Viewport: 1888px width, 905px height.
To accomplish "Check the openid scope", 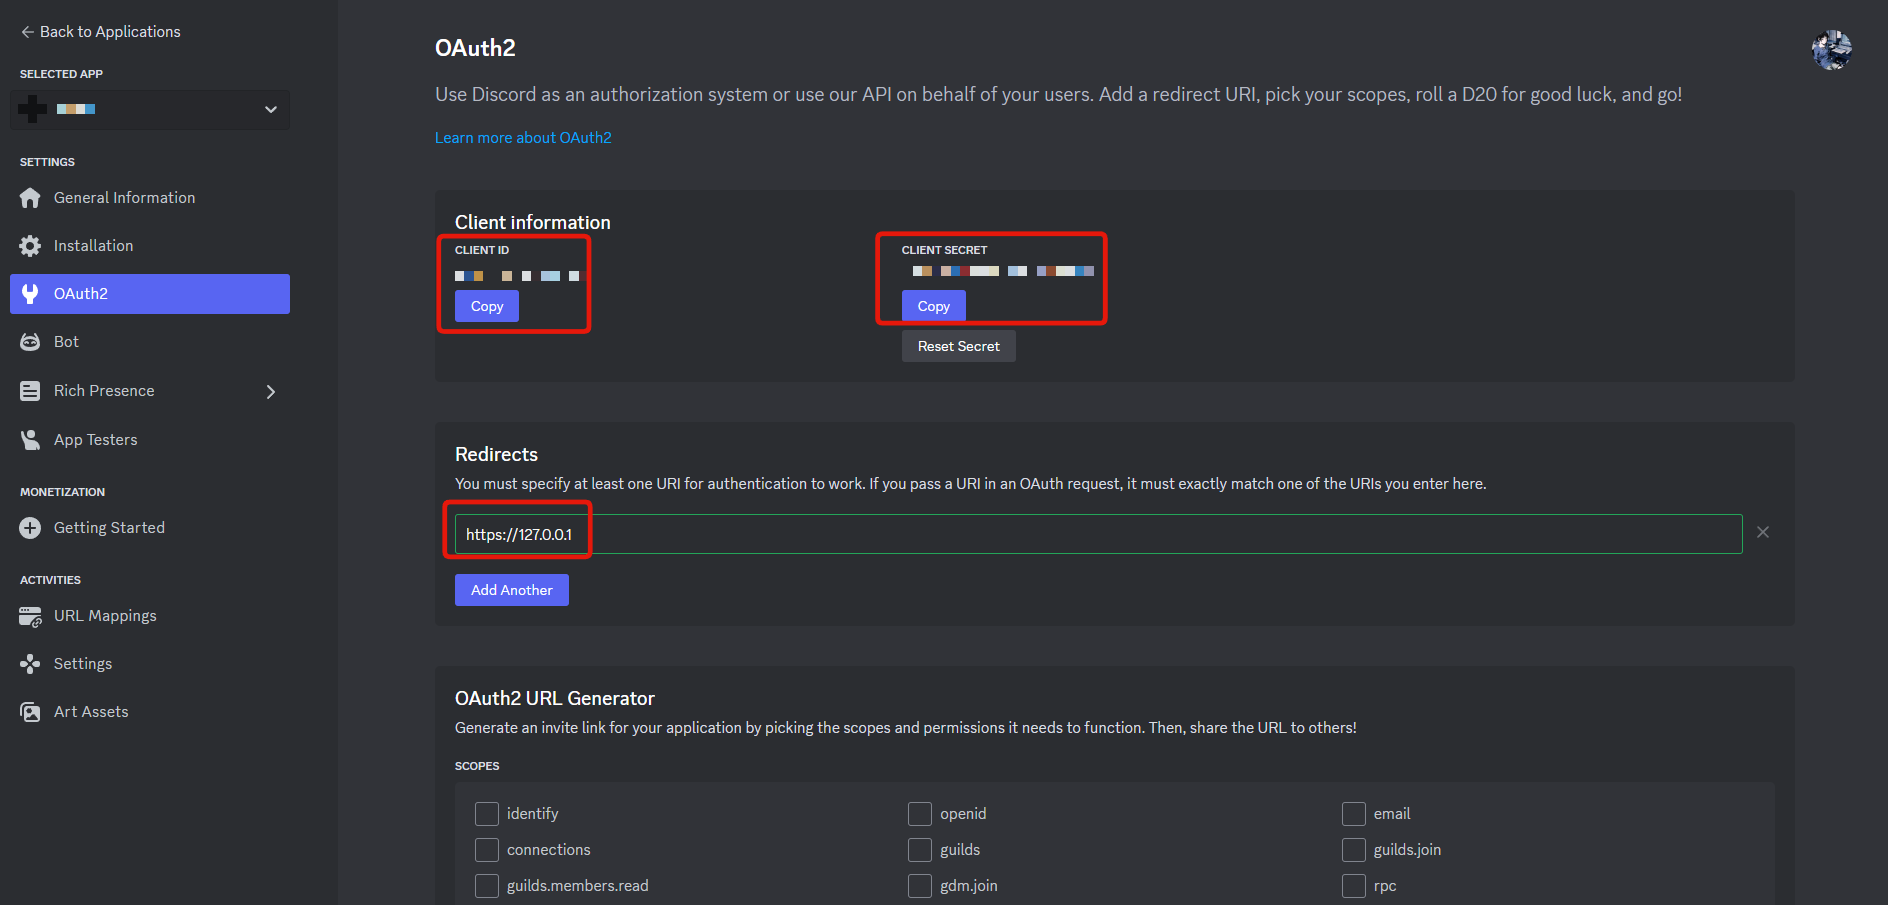I will click(x=920, y=814).
